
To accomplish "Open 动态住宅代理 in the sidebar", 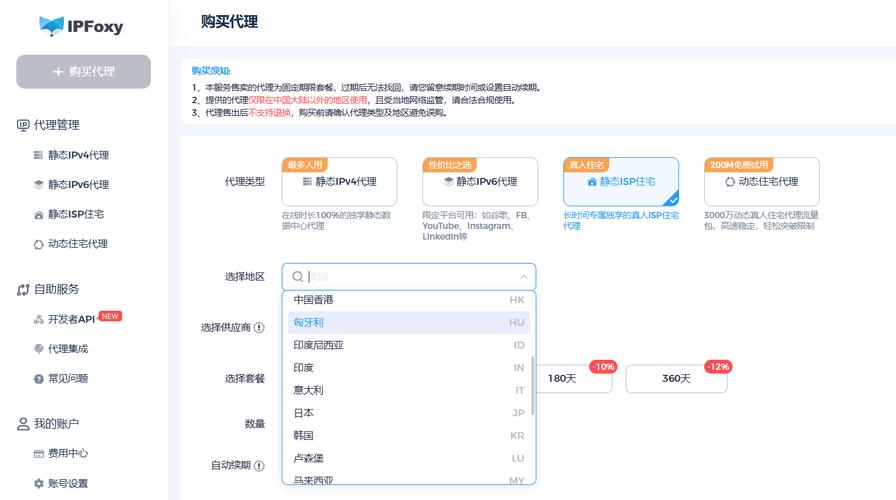I will click(x=78, y=244).
